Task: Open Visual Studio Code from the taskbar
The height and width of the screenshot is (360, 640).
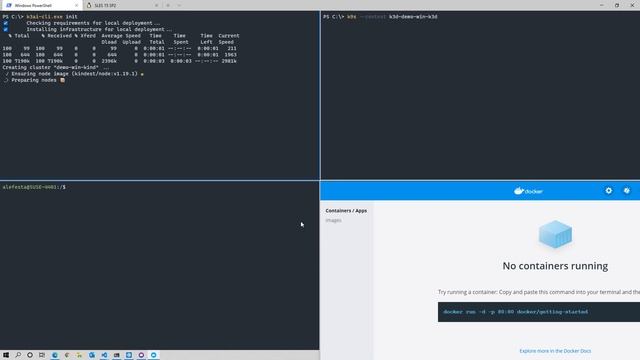Action: coord(104,355)
